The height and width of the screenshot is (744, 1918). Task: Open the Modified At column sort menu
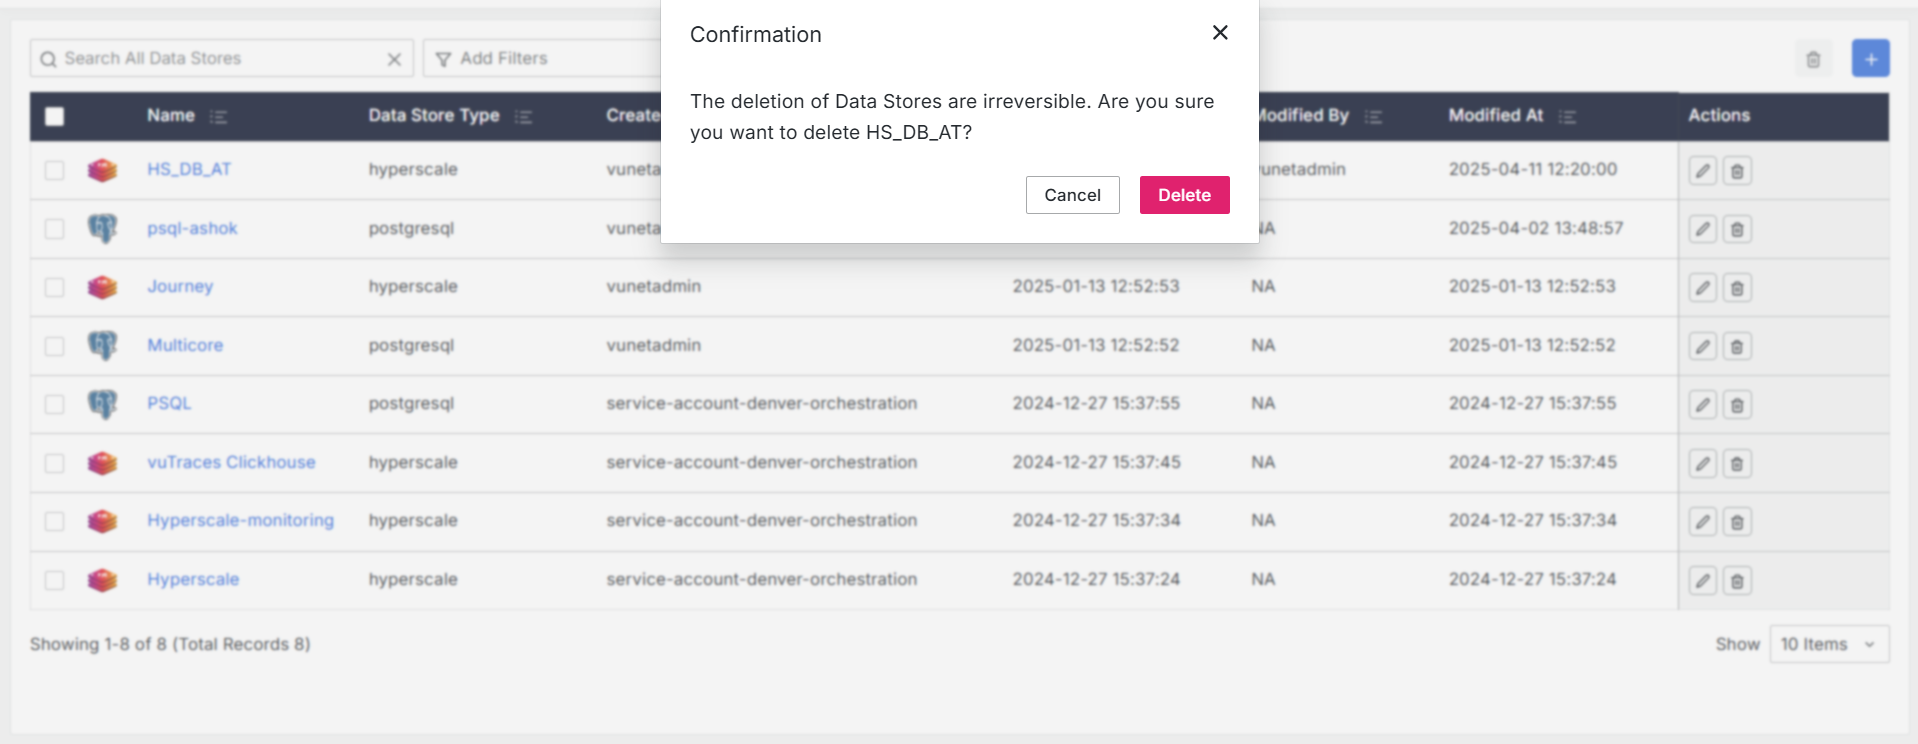click(1567, 117)
